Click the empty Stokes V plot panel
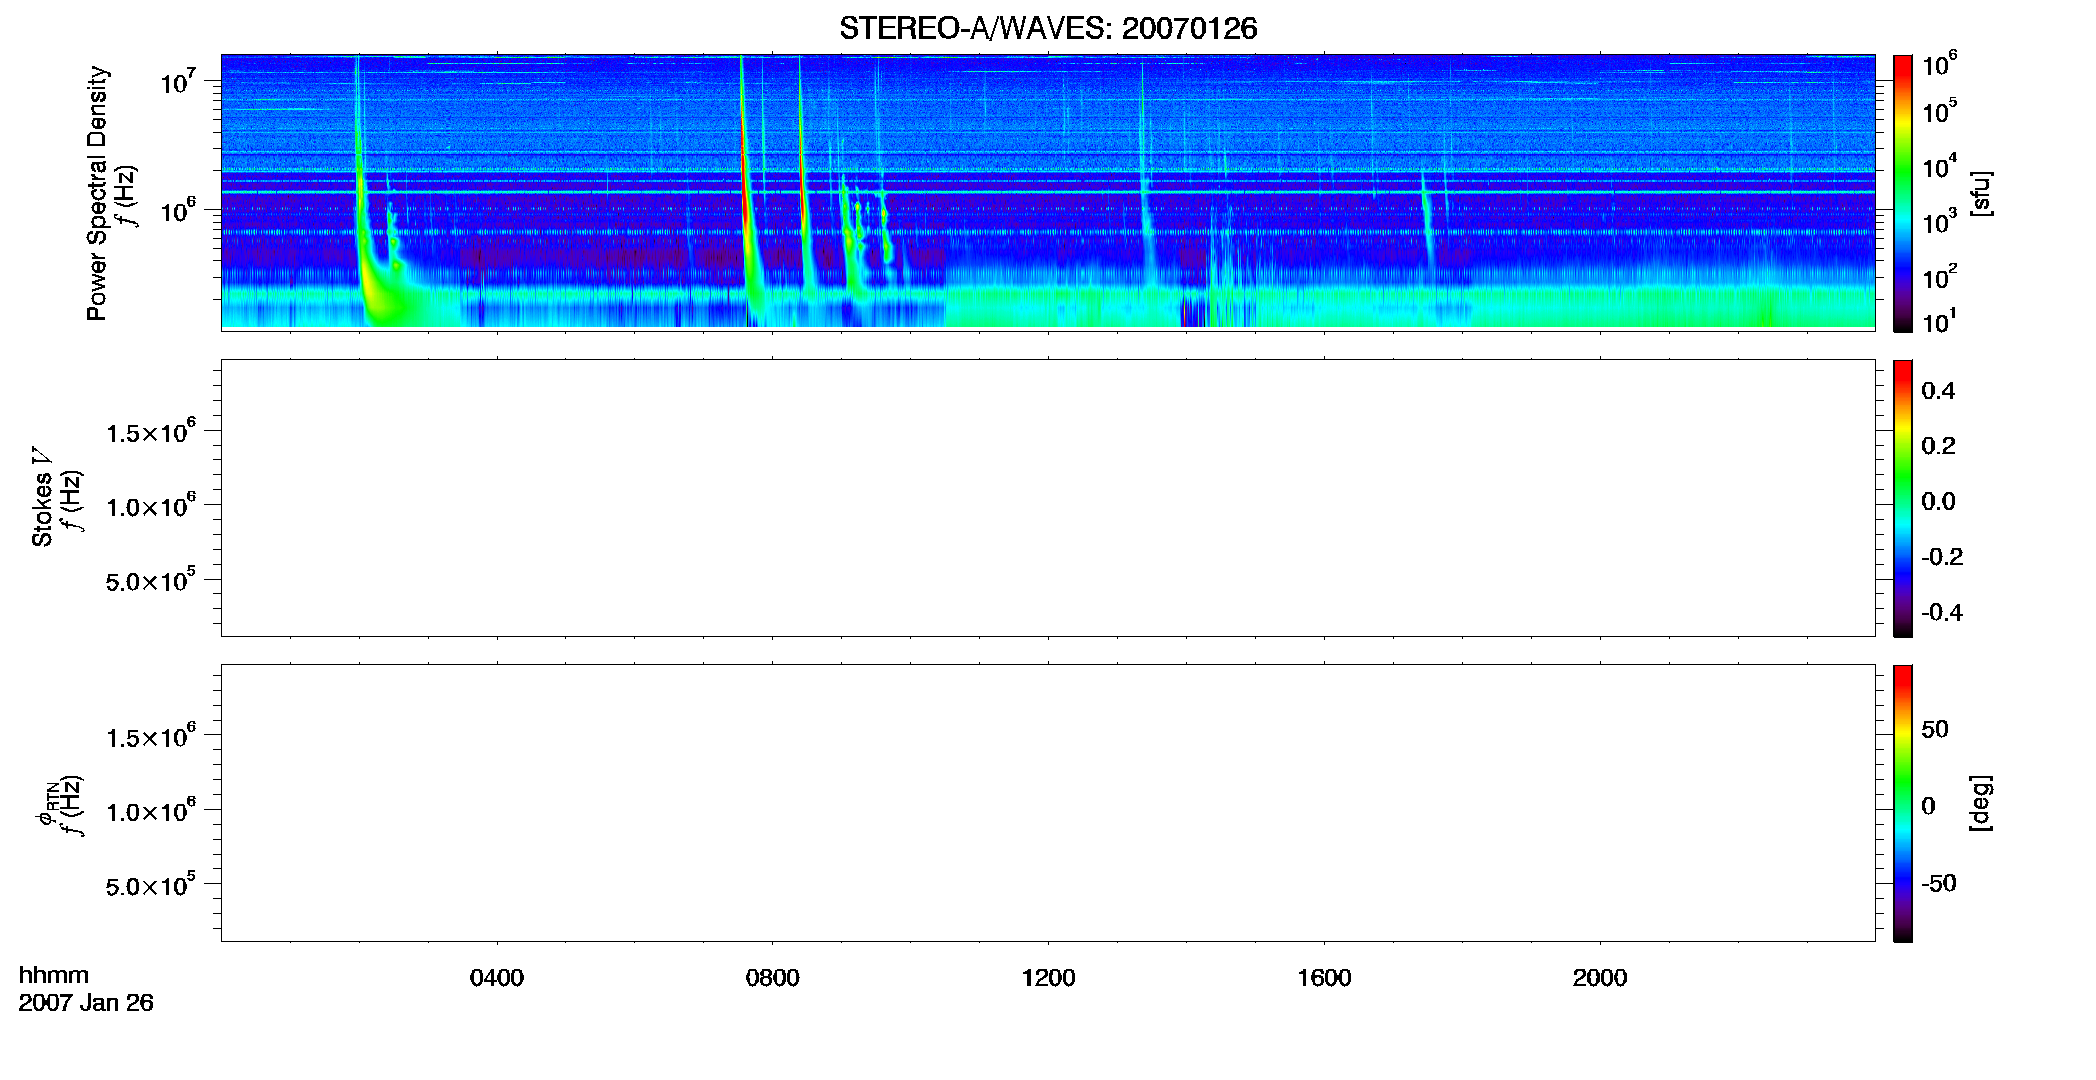2096x1080 pixels. pos(1048,498)
